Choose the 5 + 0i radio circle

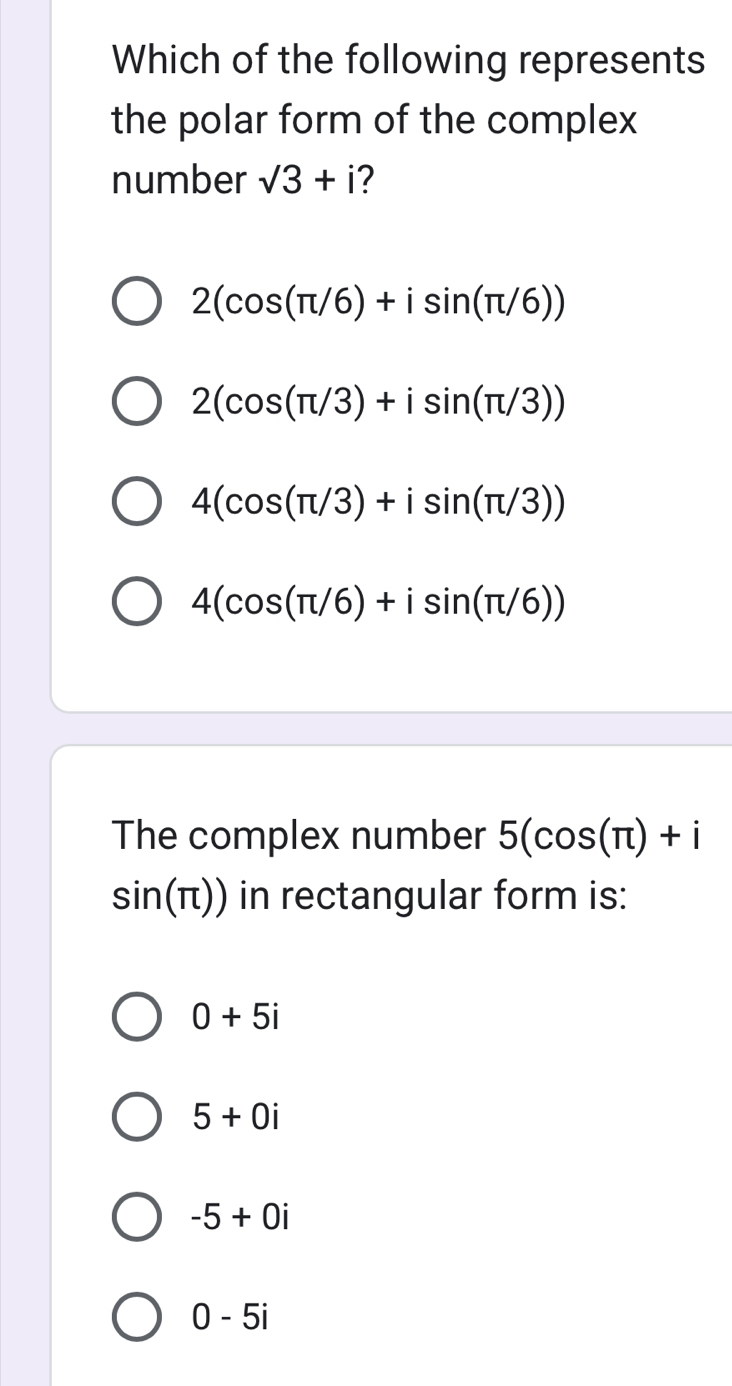pyautogui.click(x=136, y=1117)
